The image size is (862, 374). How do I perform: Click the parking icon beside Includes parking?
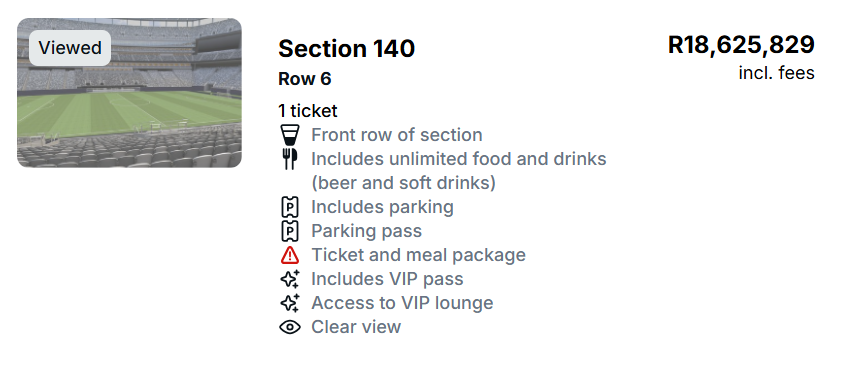(x=290, y=207)
